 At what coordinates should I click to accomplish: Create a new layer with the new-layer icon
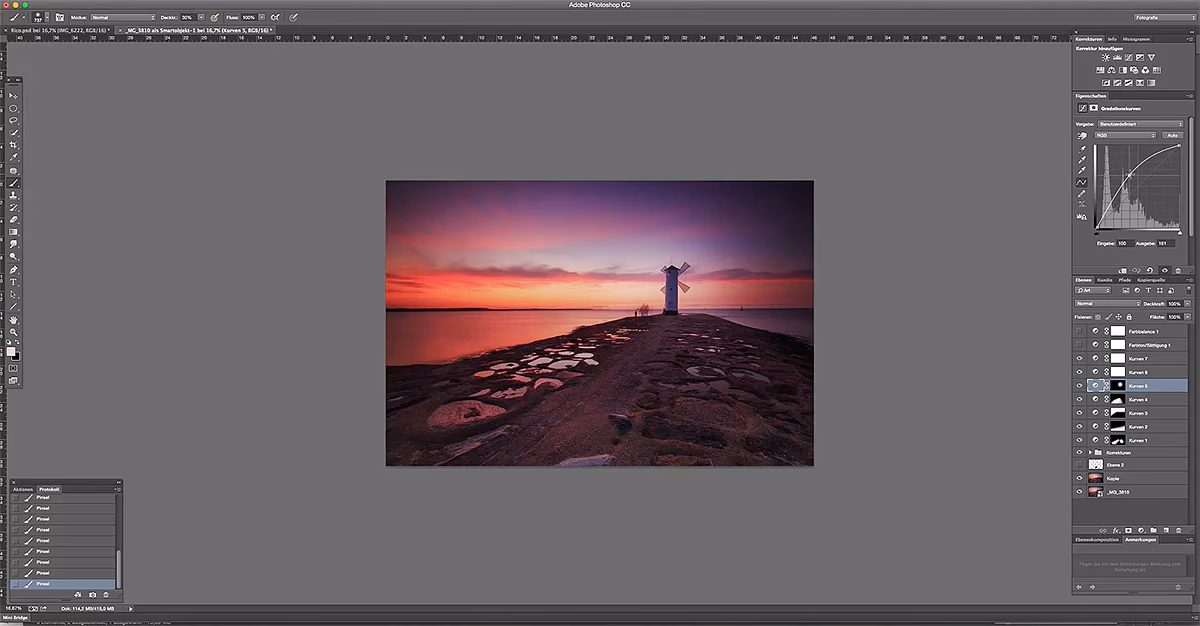1164,530
